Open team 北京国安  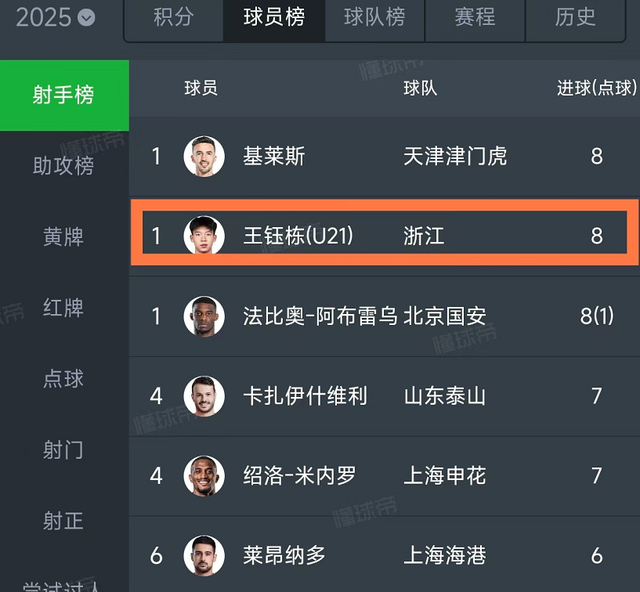(445, 316)
